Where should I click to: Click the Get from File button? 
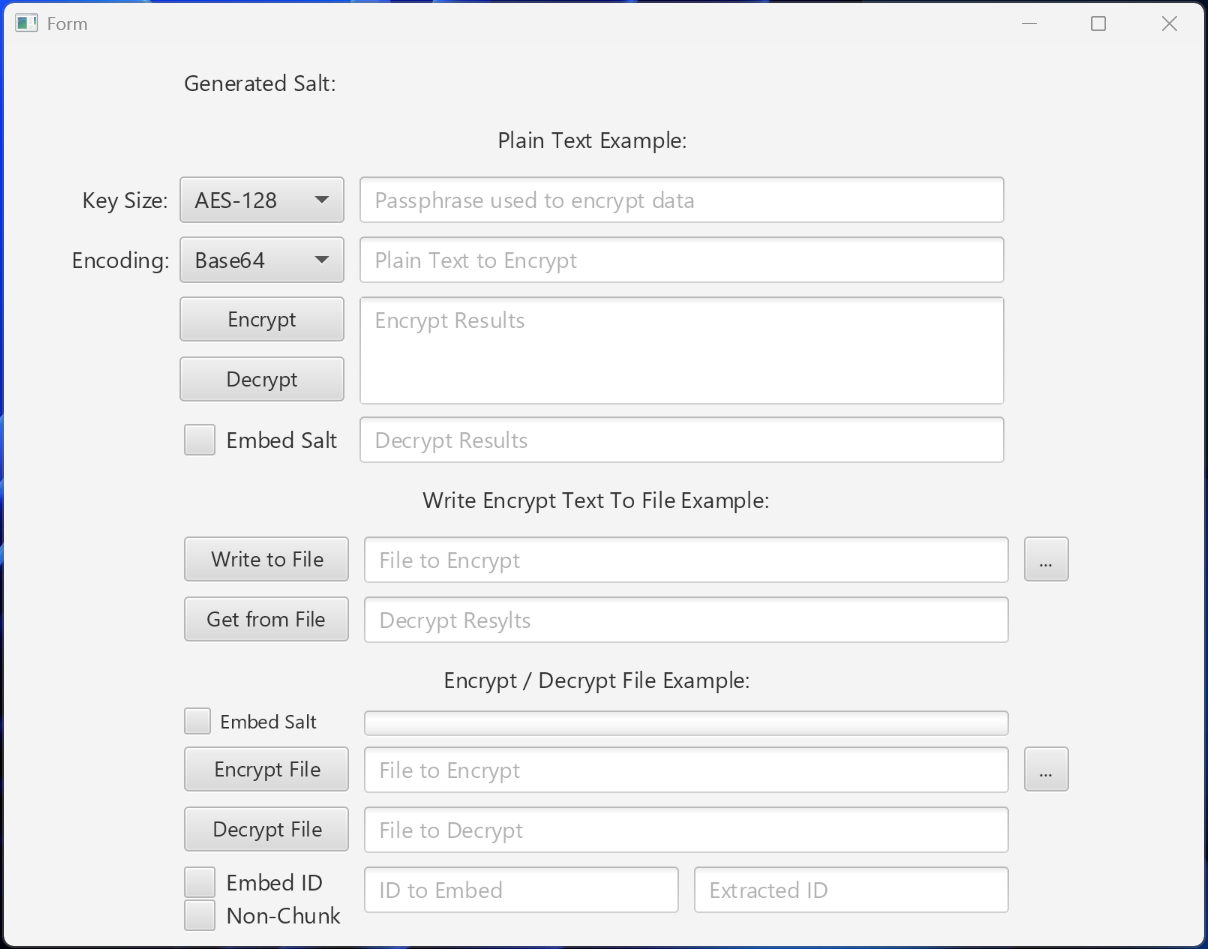pos(266,620)
